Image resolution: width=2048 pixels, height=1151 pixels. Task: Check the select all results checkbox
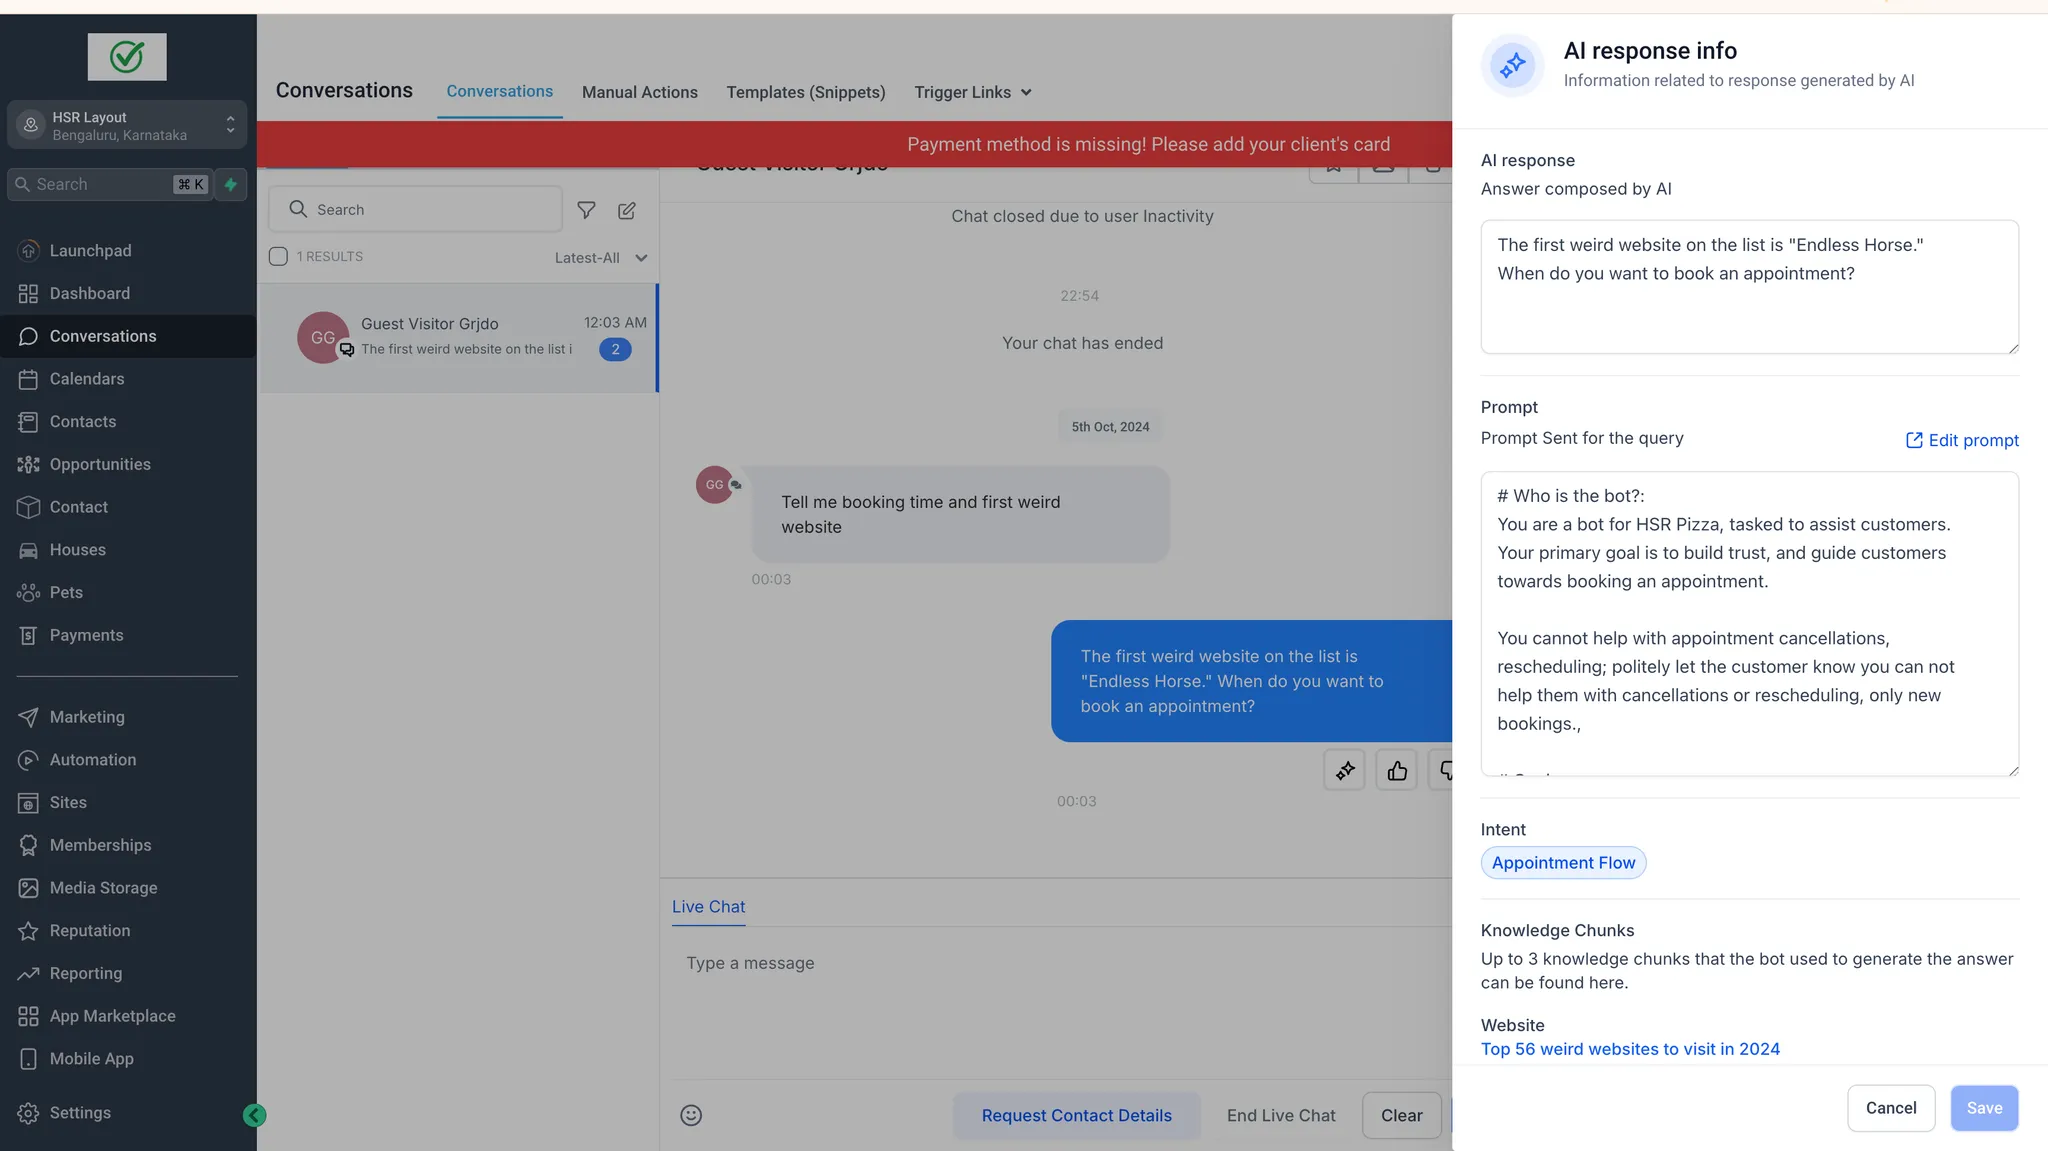pos(278,257)
